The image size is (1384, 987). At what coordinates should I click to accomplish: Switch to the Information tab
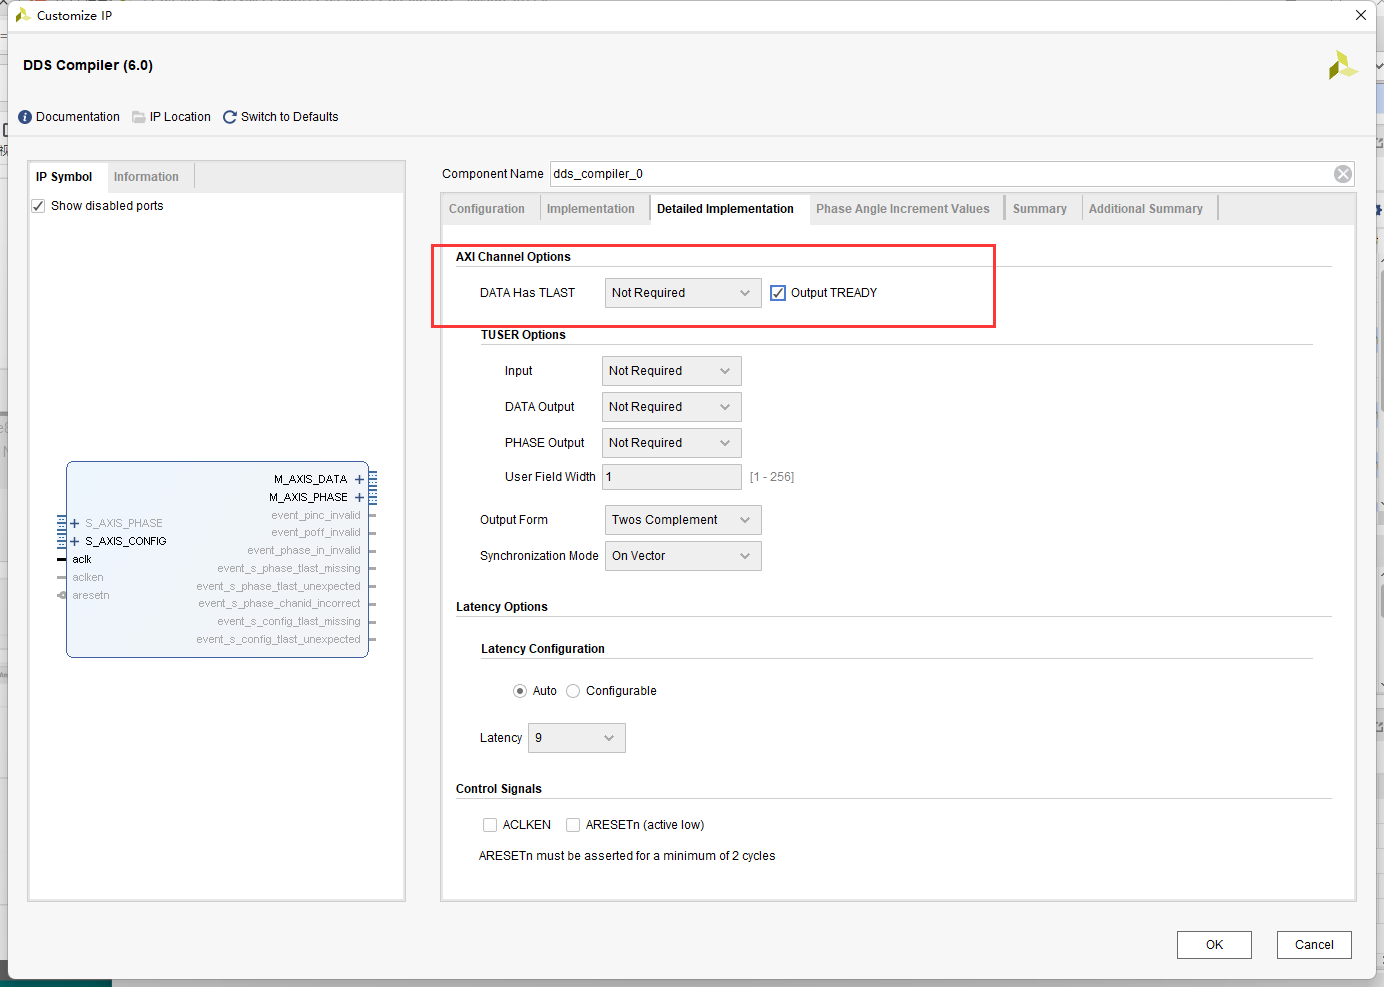(146, 177)
